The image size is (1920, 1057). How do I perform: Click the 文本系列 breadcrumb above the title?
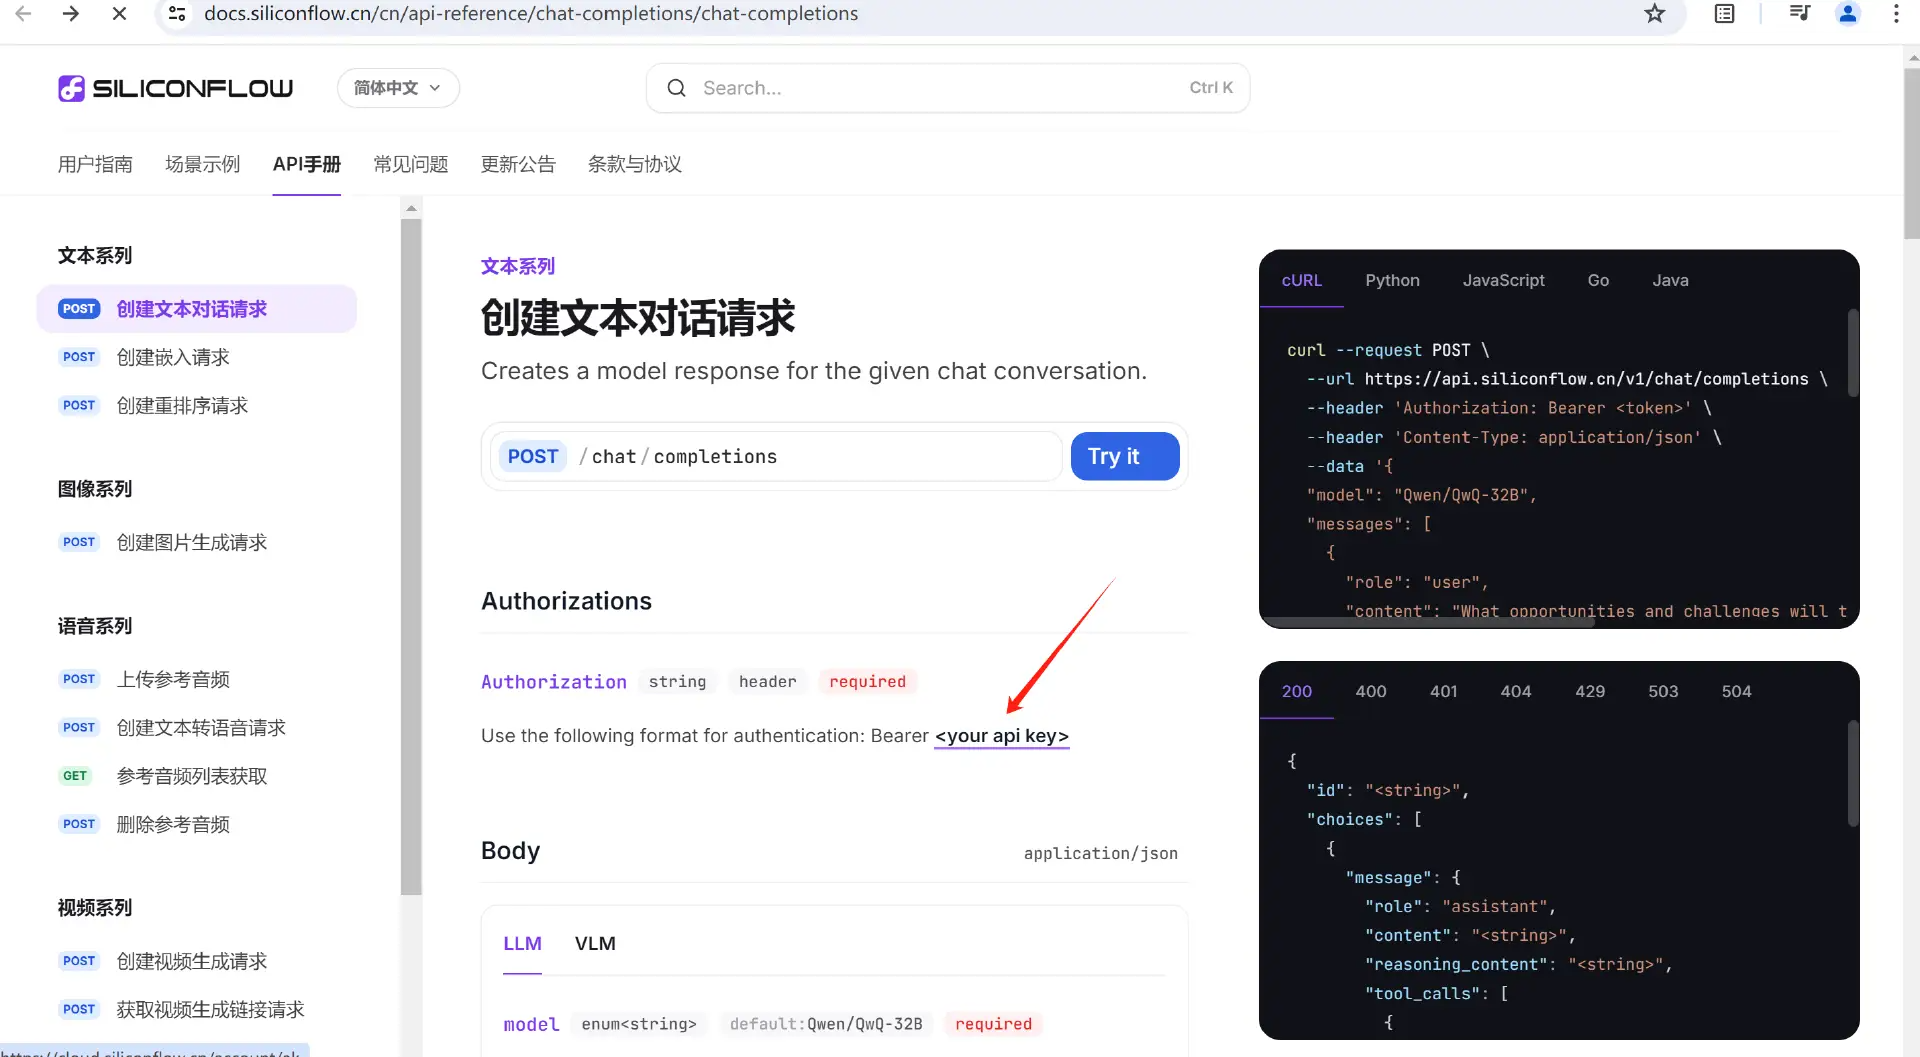518,266
